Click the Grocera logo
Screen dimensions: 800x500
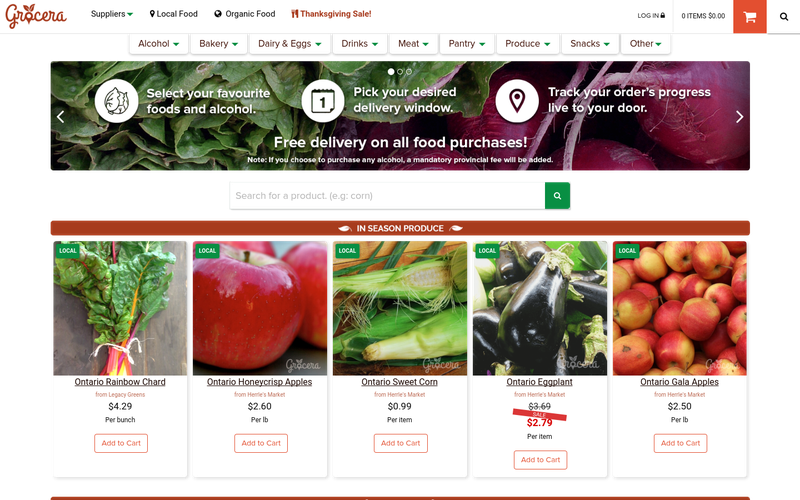[x=36, y=16]
